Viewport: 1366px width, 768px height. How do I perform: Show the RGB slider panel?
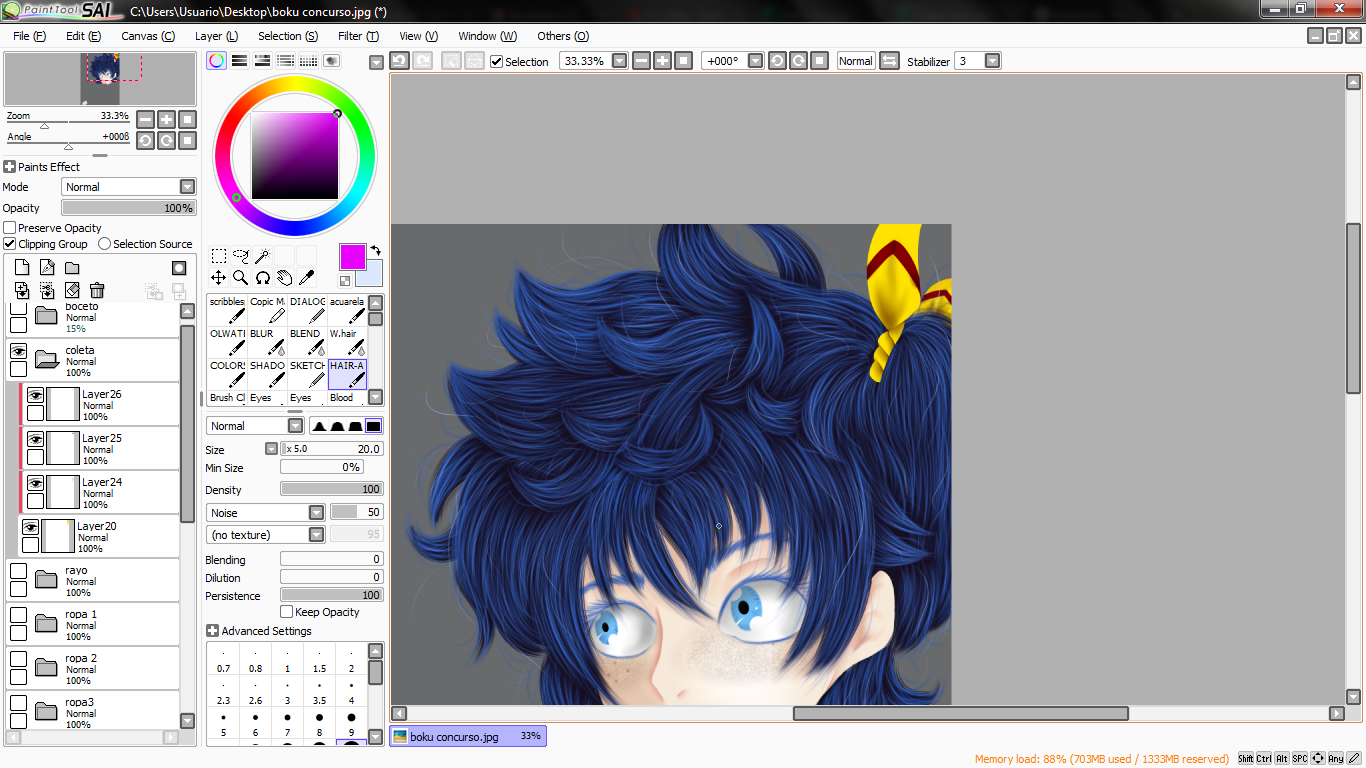[x=239, y=61]
